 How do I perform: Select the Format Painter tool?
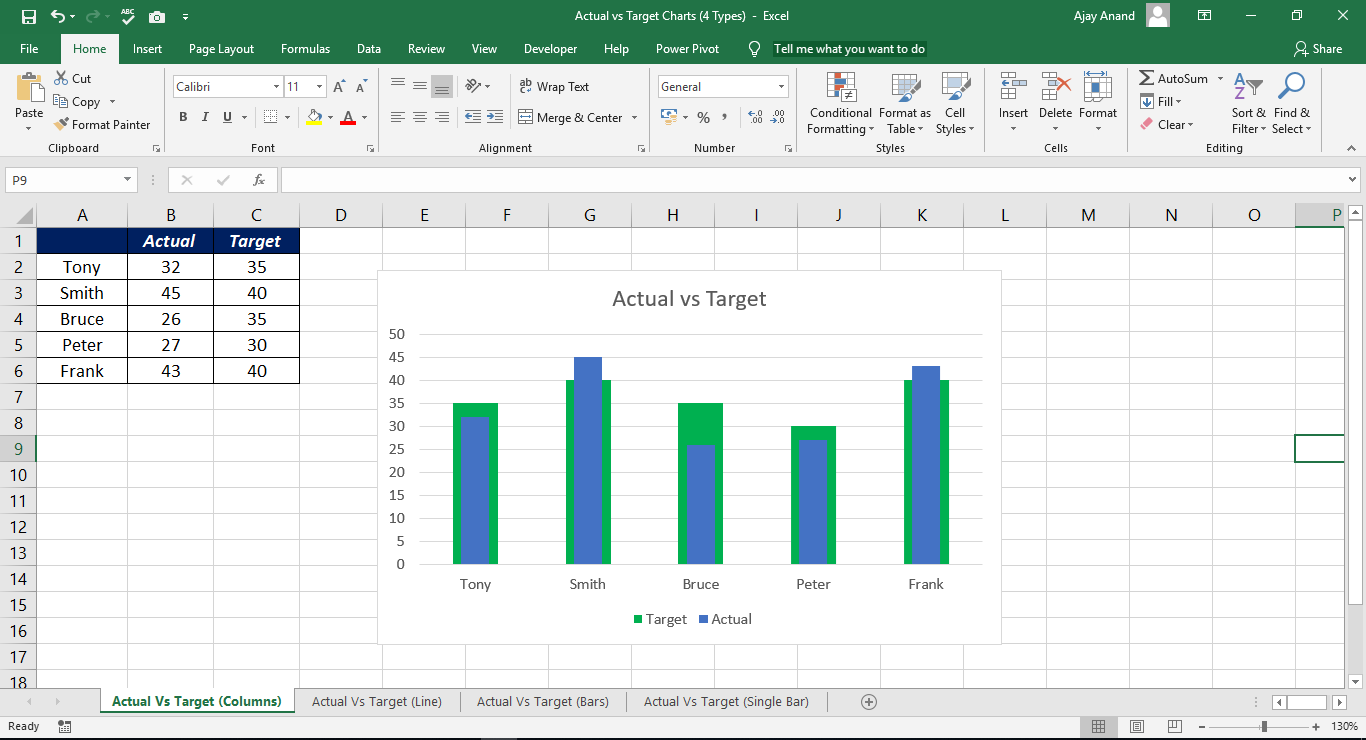coord(103,124)
